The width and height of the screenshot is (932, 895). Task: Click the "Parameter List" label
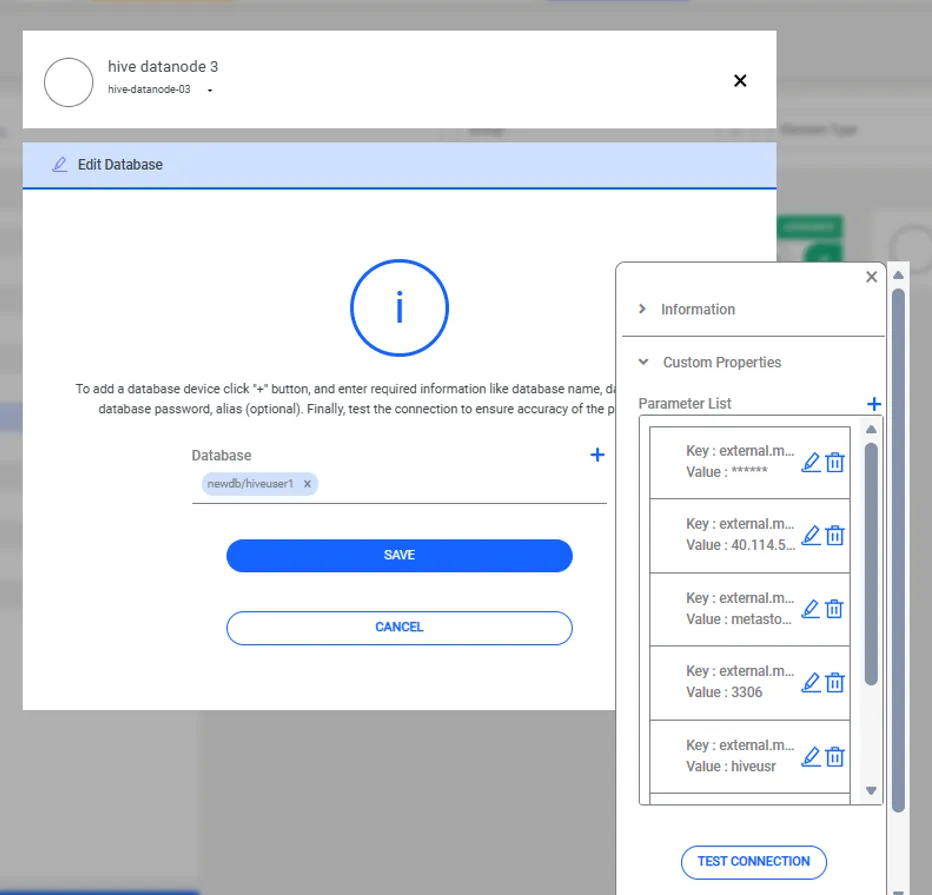(685, 404)
